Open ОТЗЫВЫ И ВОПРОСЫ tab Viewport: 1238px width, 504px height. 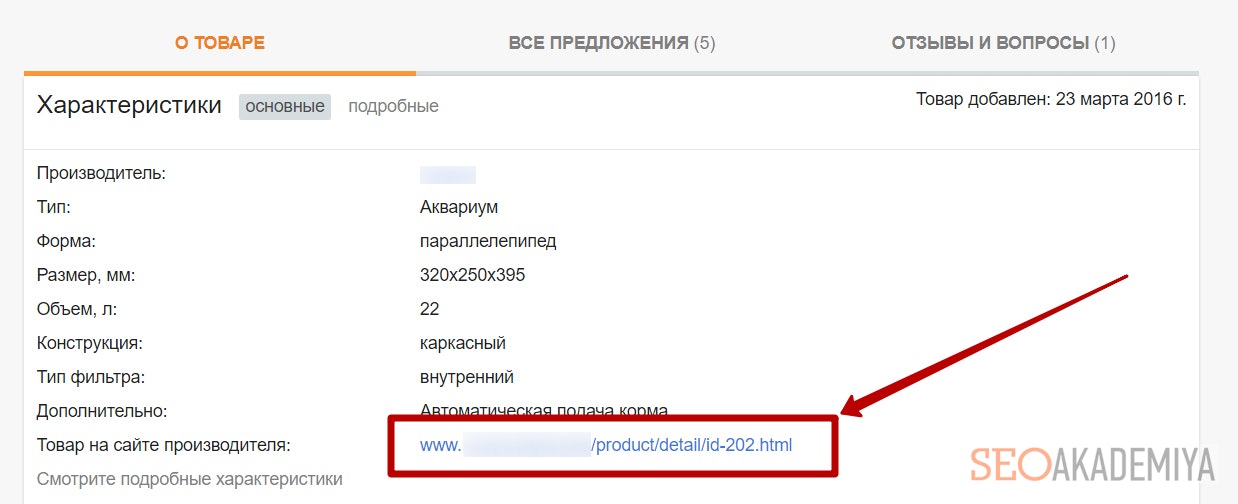tap(1003, 43)
